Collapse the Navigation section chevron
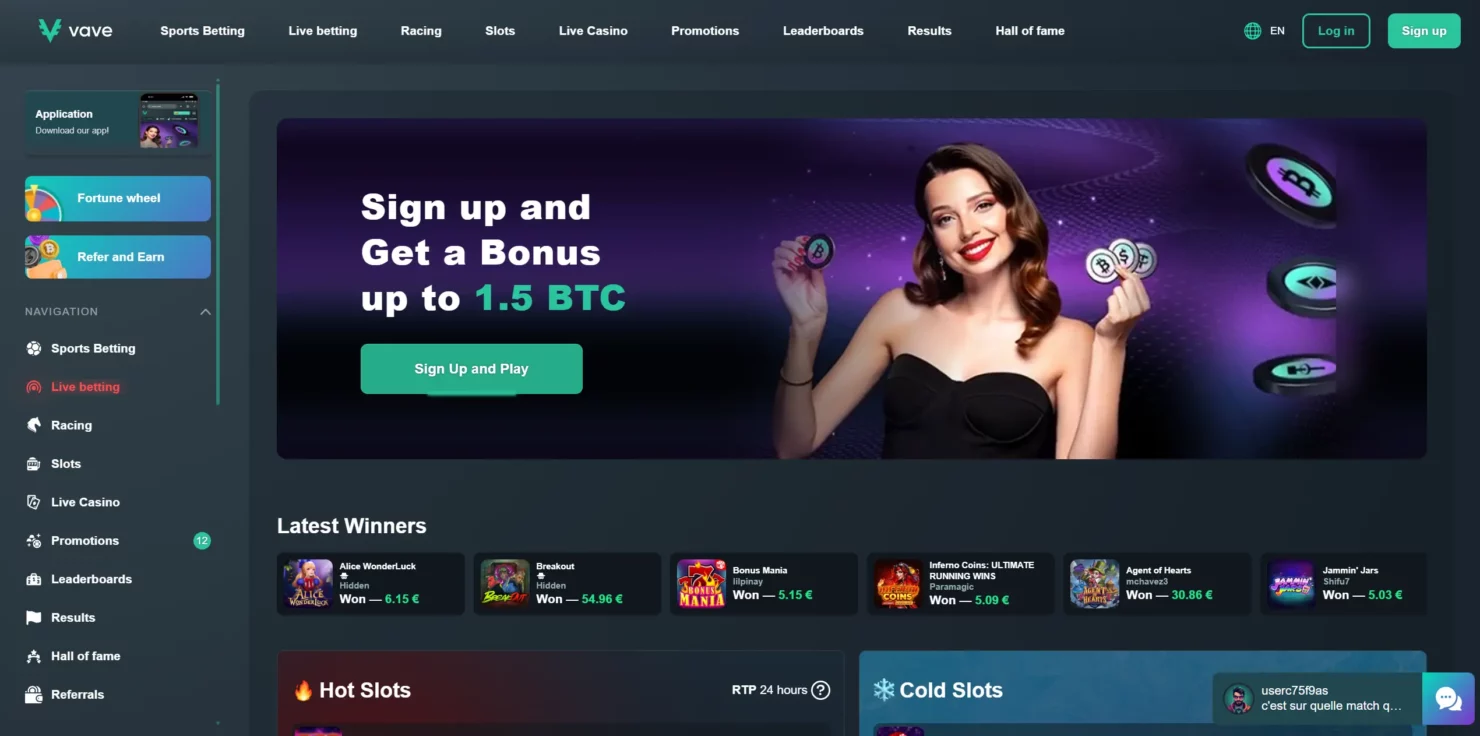Screen dimensions: 1480x736 [205, 312]
